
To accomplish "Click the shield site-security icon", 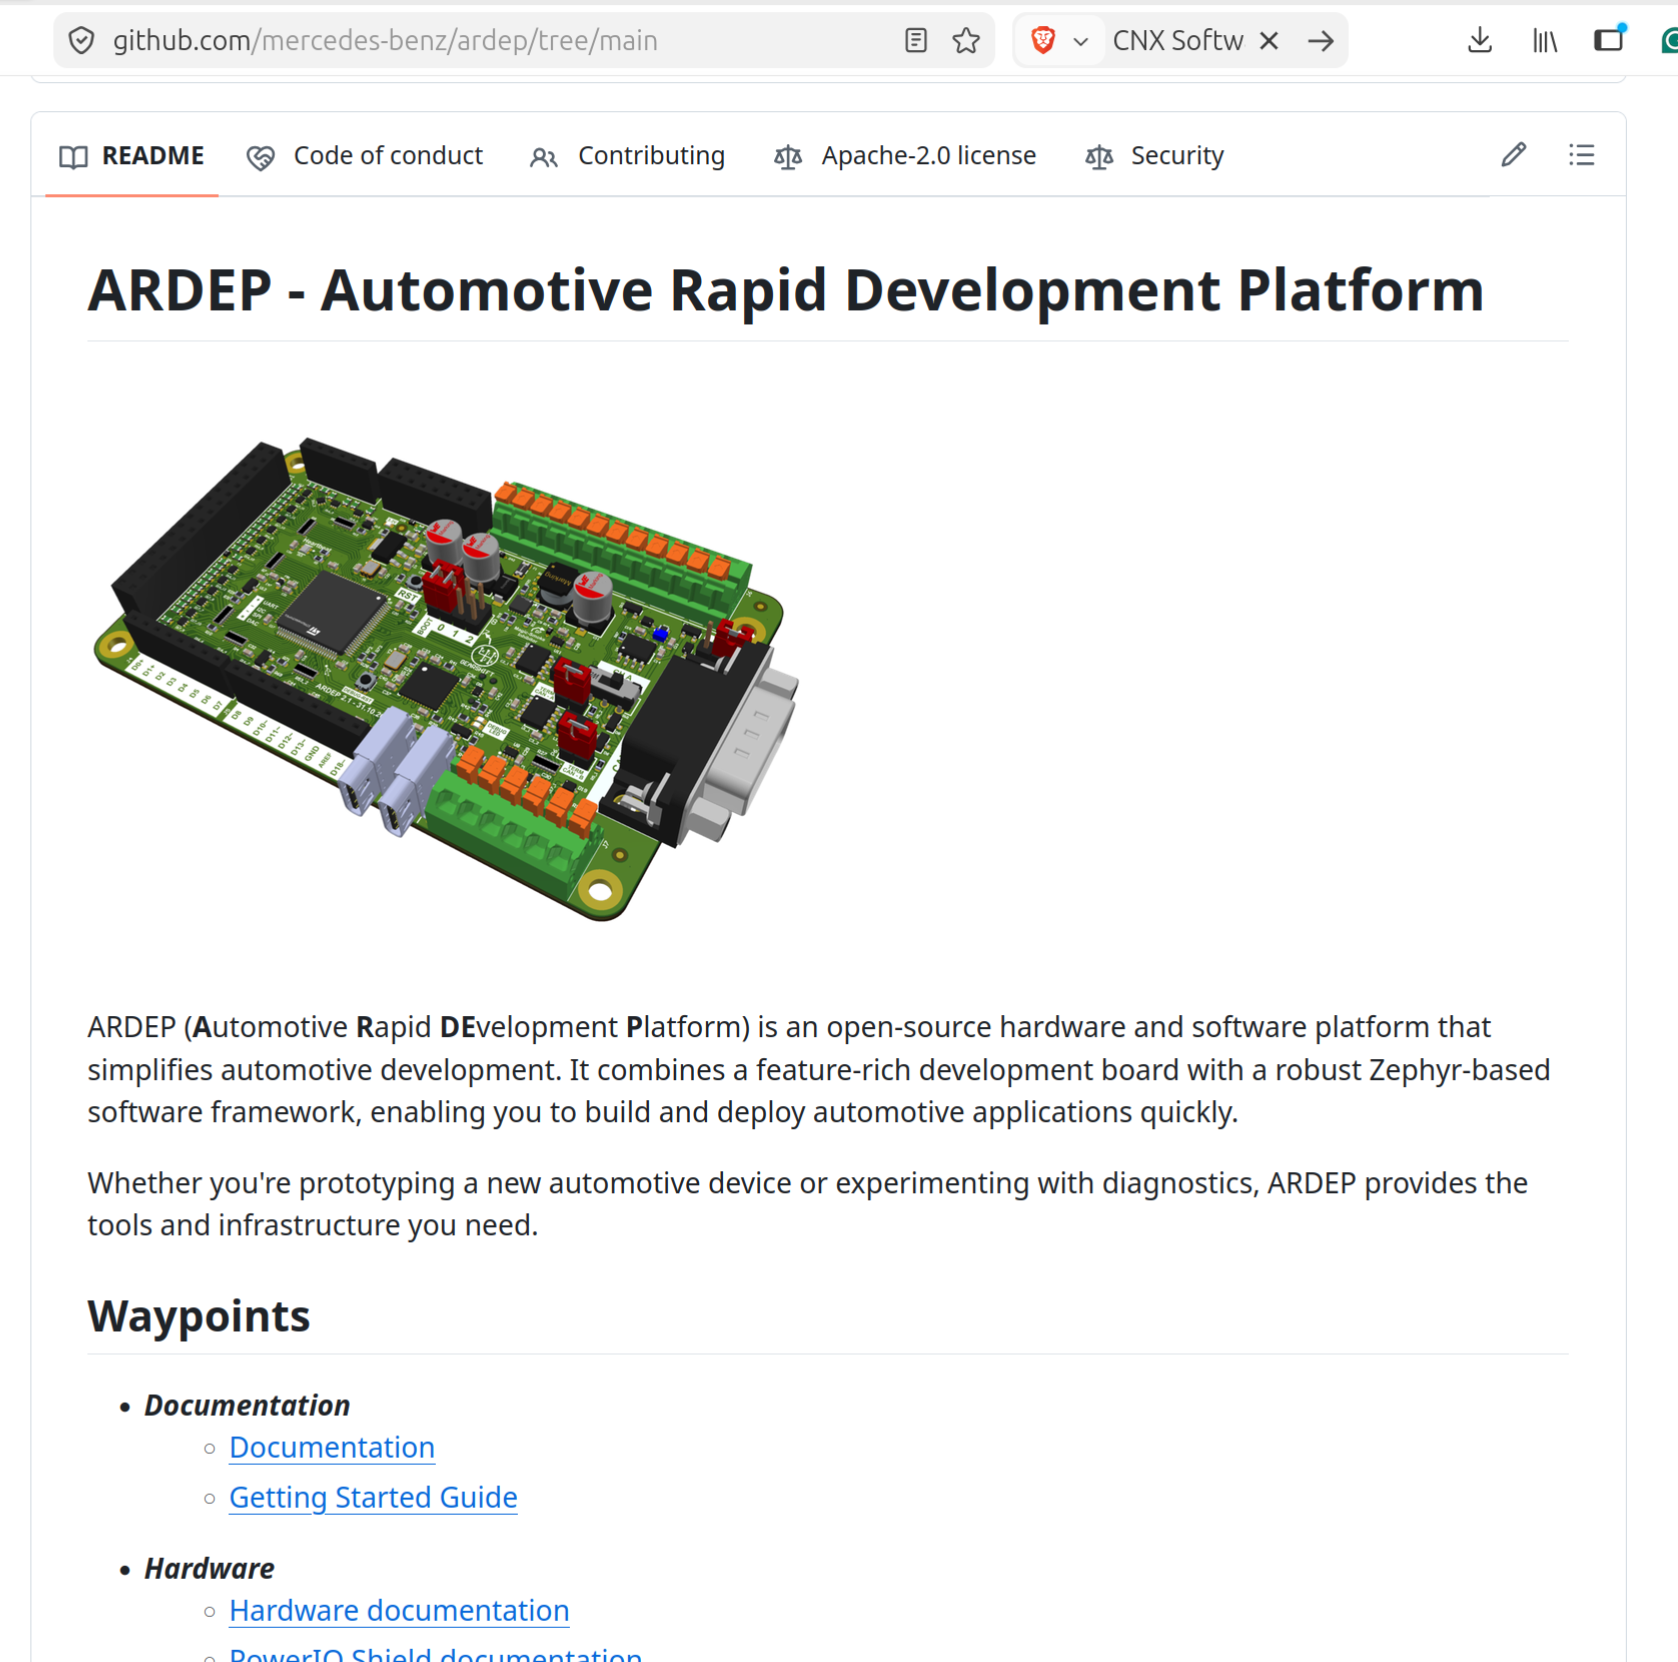I will [x=81, y=41].
